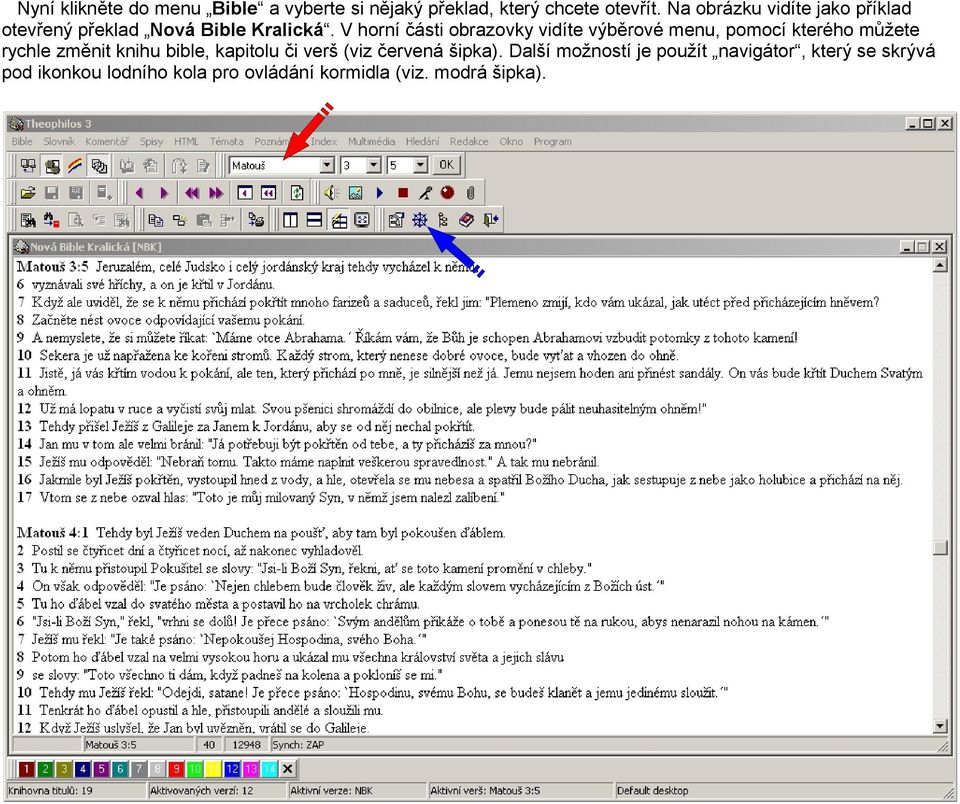Select purple color swatch number 5
Screen dimensions: 960x804
(x=101, y=769)
